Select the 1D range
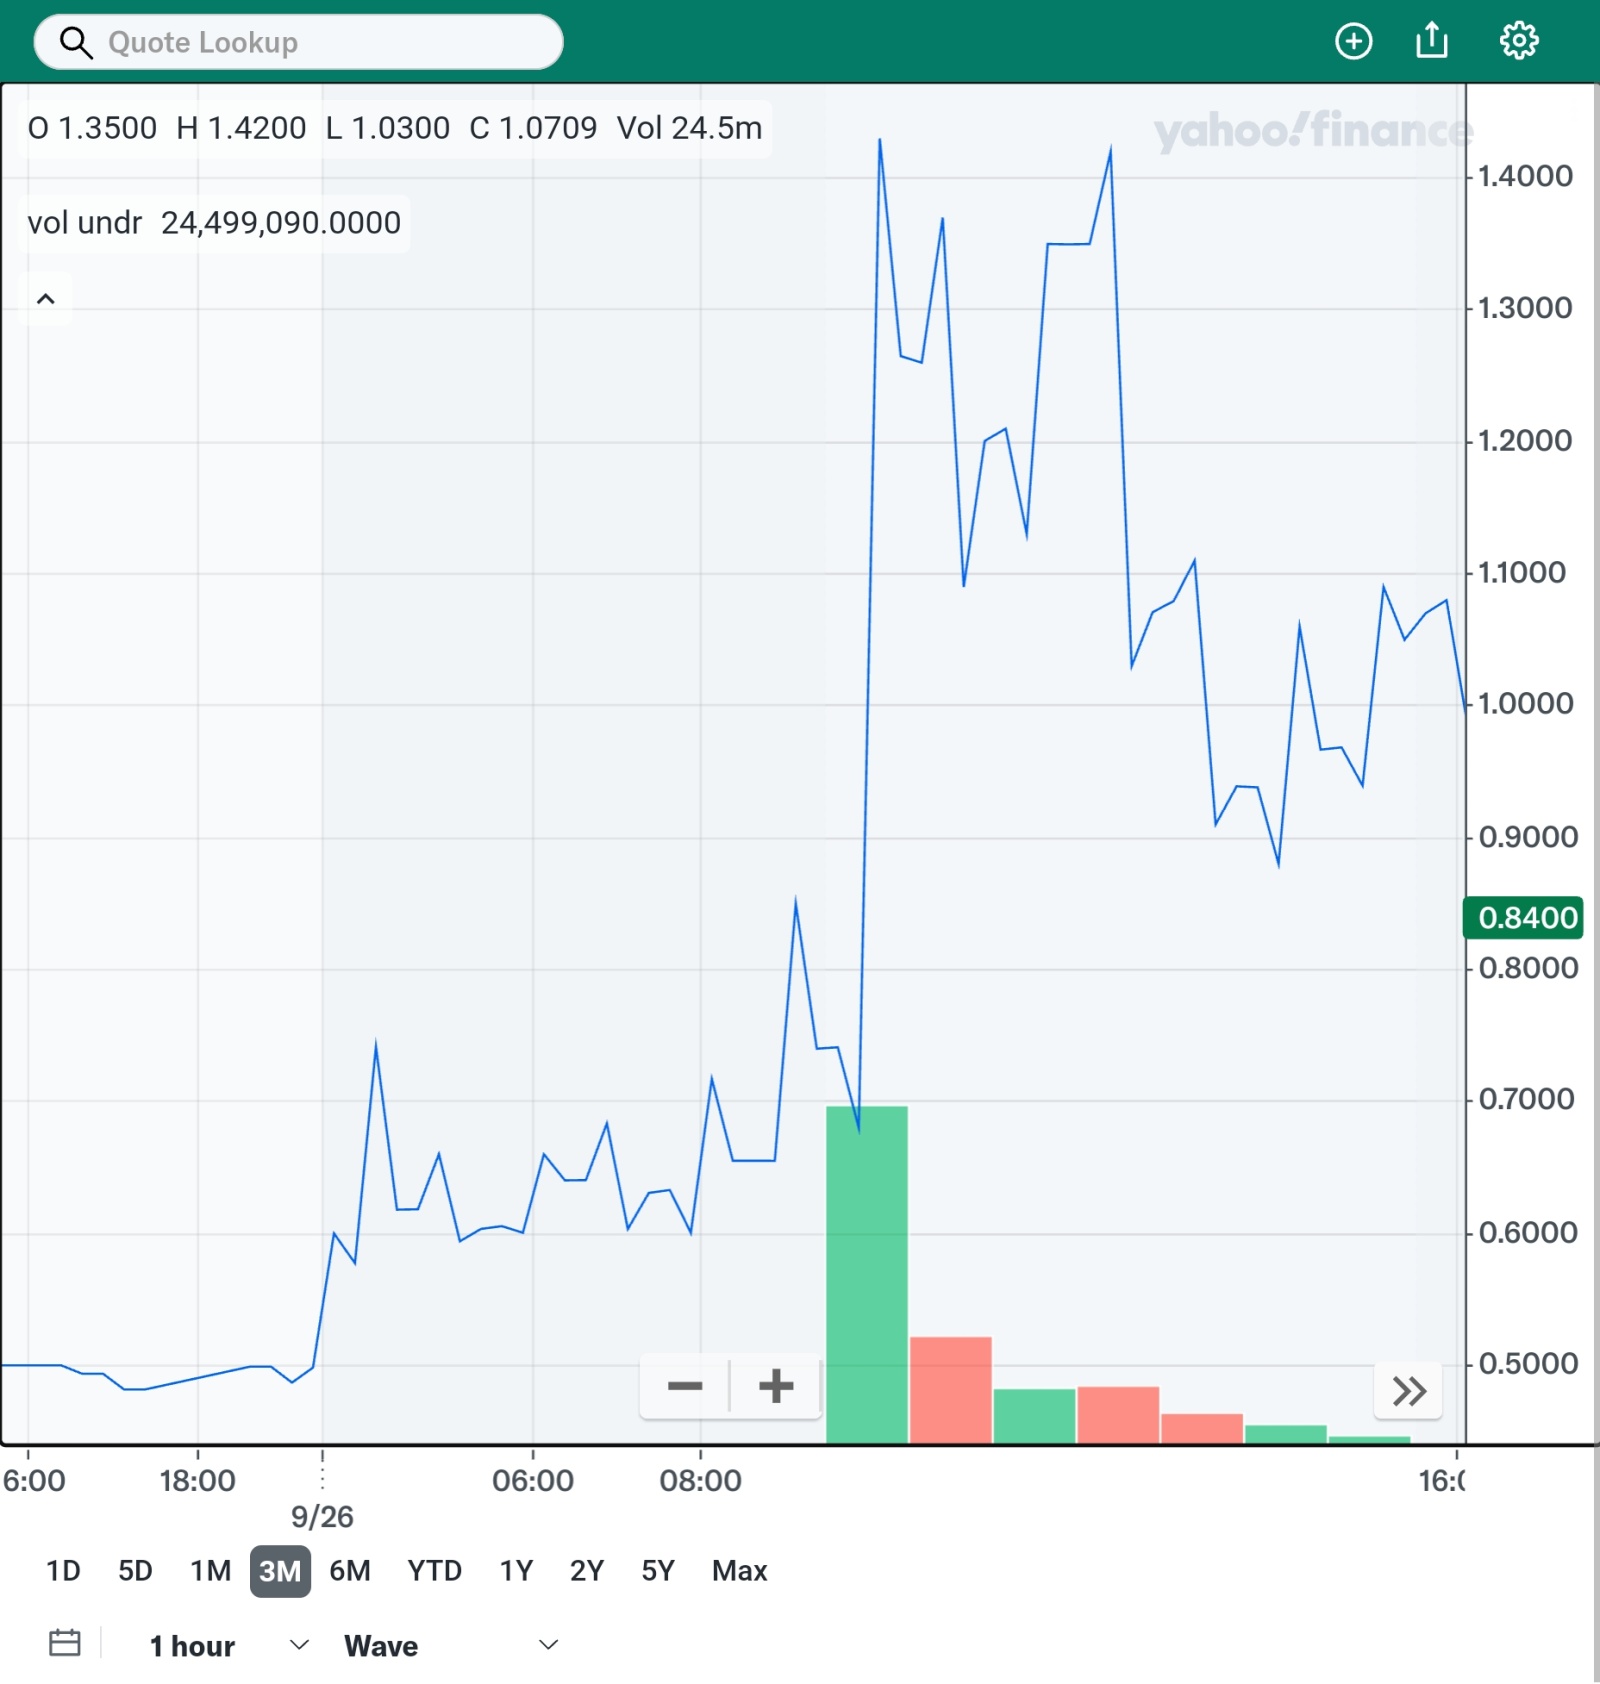This screenshot has width=1600, height=1684. pyautogui.click(x=63, y=1571)
